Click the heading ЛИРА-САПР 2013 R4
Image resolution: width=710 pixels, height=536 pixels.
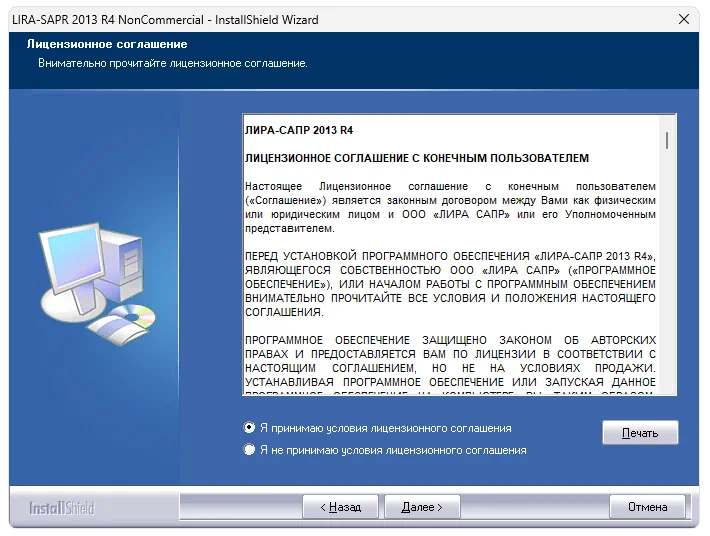(299, 130)
